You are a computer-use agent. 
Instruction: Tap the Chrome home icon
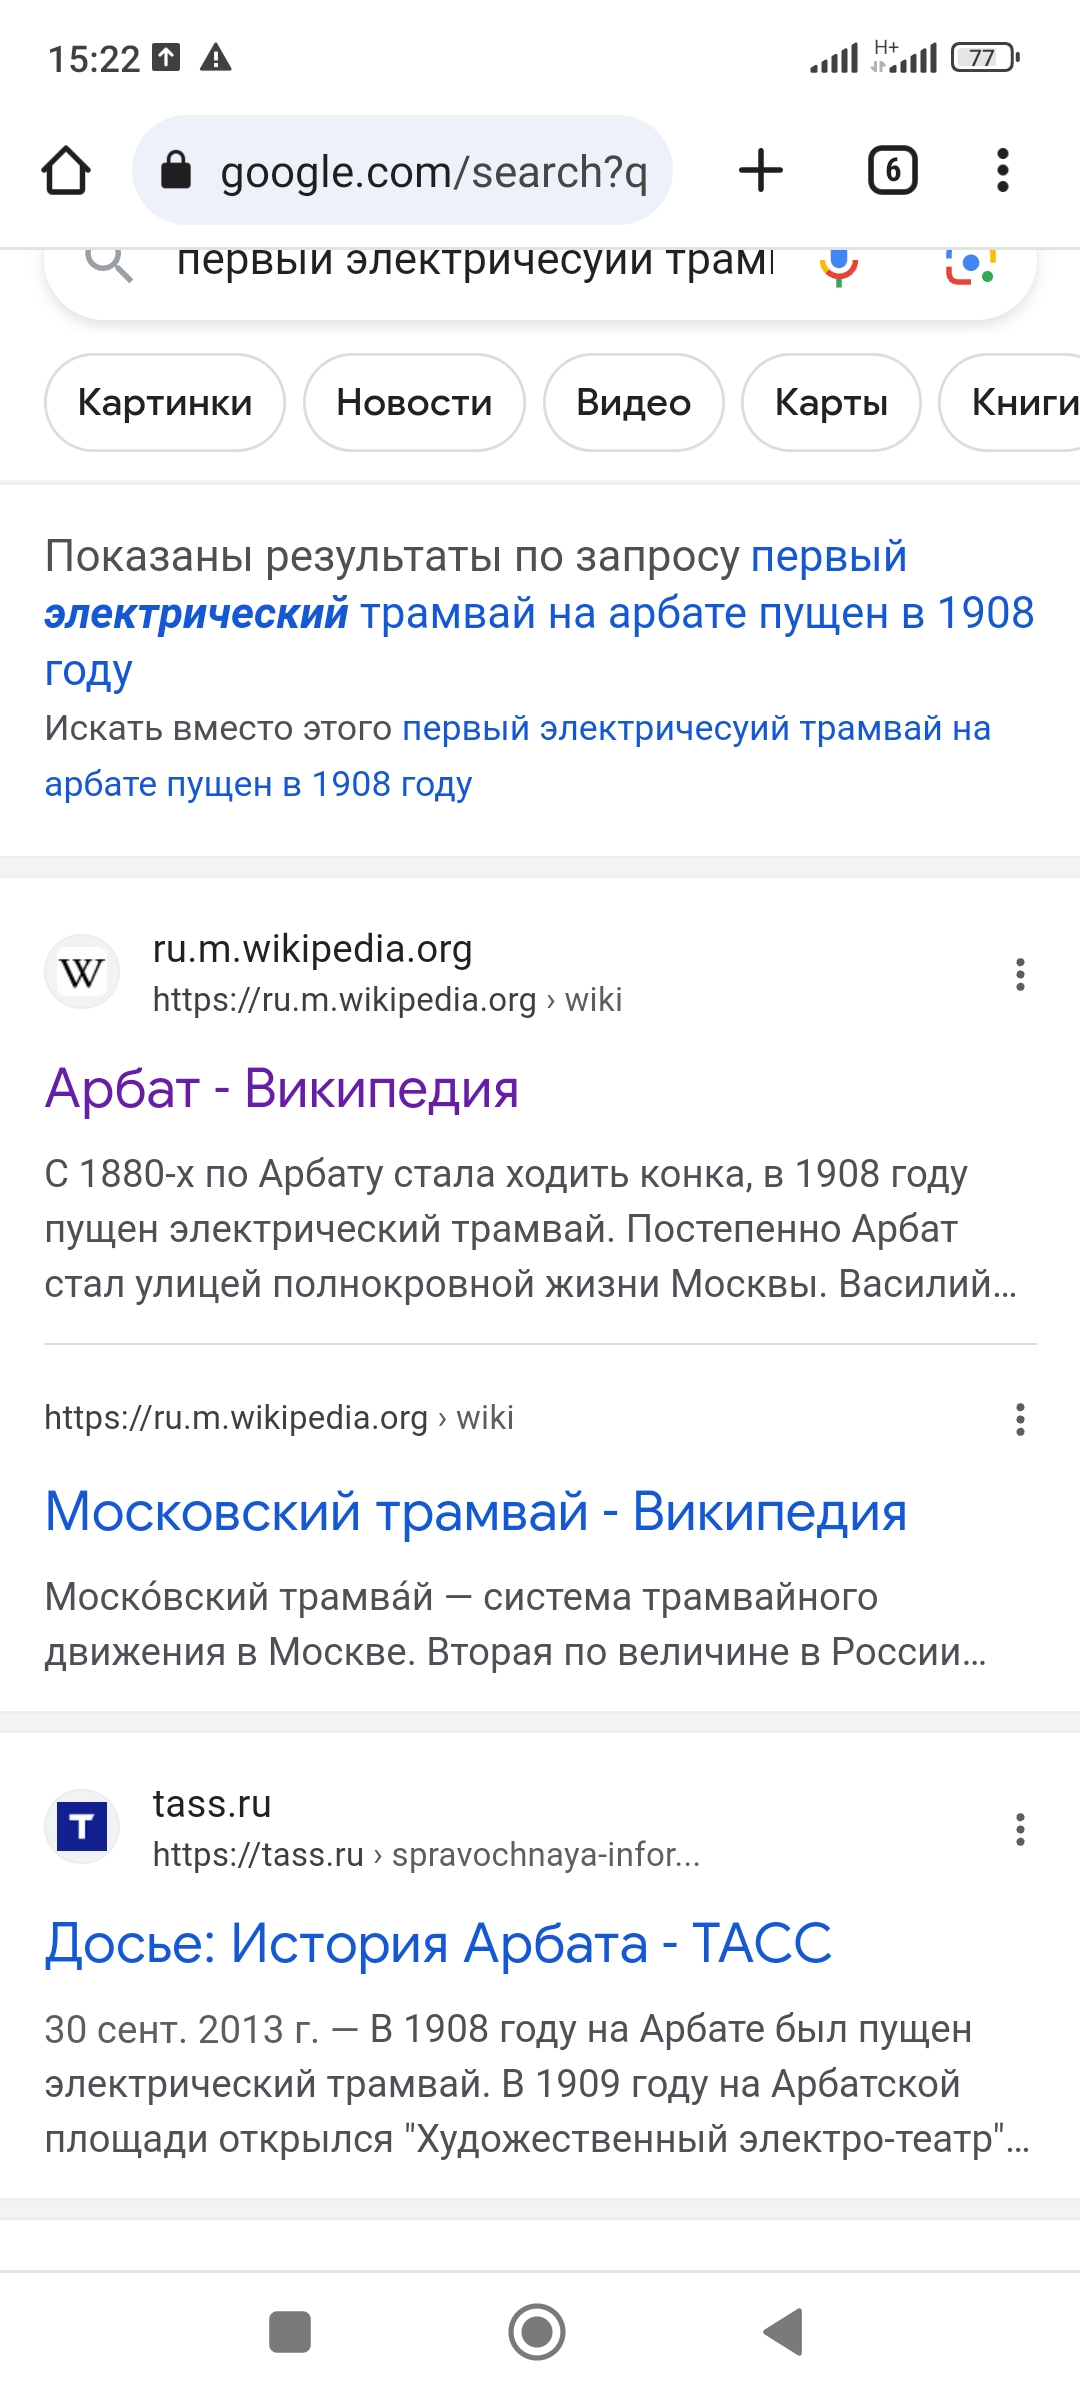(66, 170)
